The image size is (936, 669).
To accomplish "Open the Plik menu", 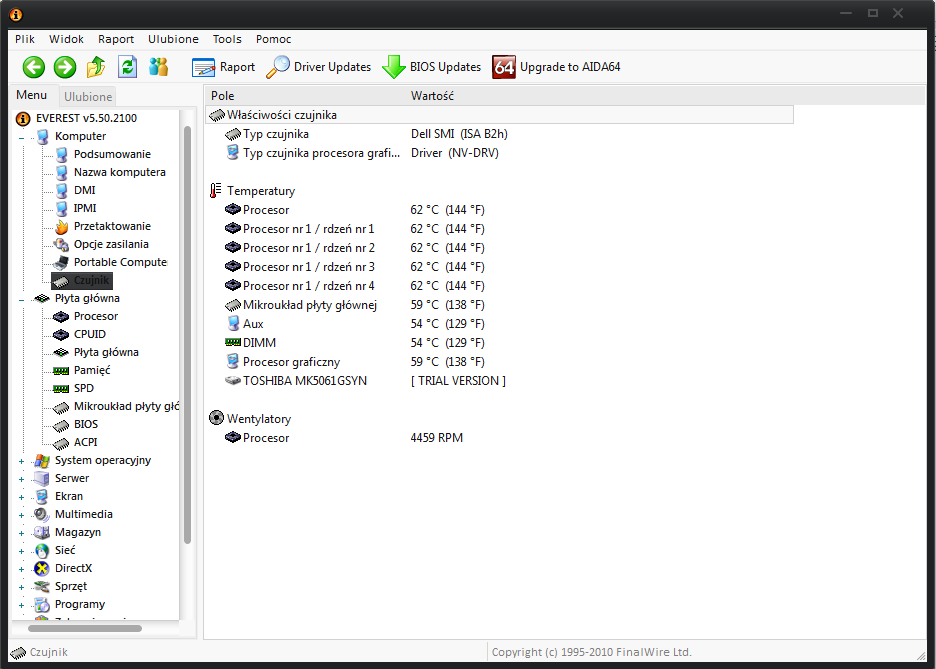I will click(x=25, y=39).
